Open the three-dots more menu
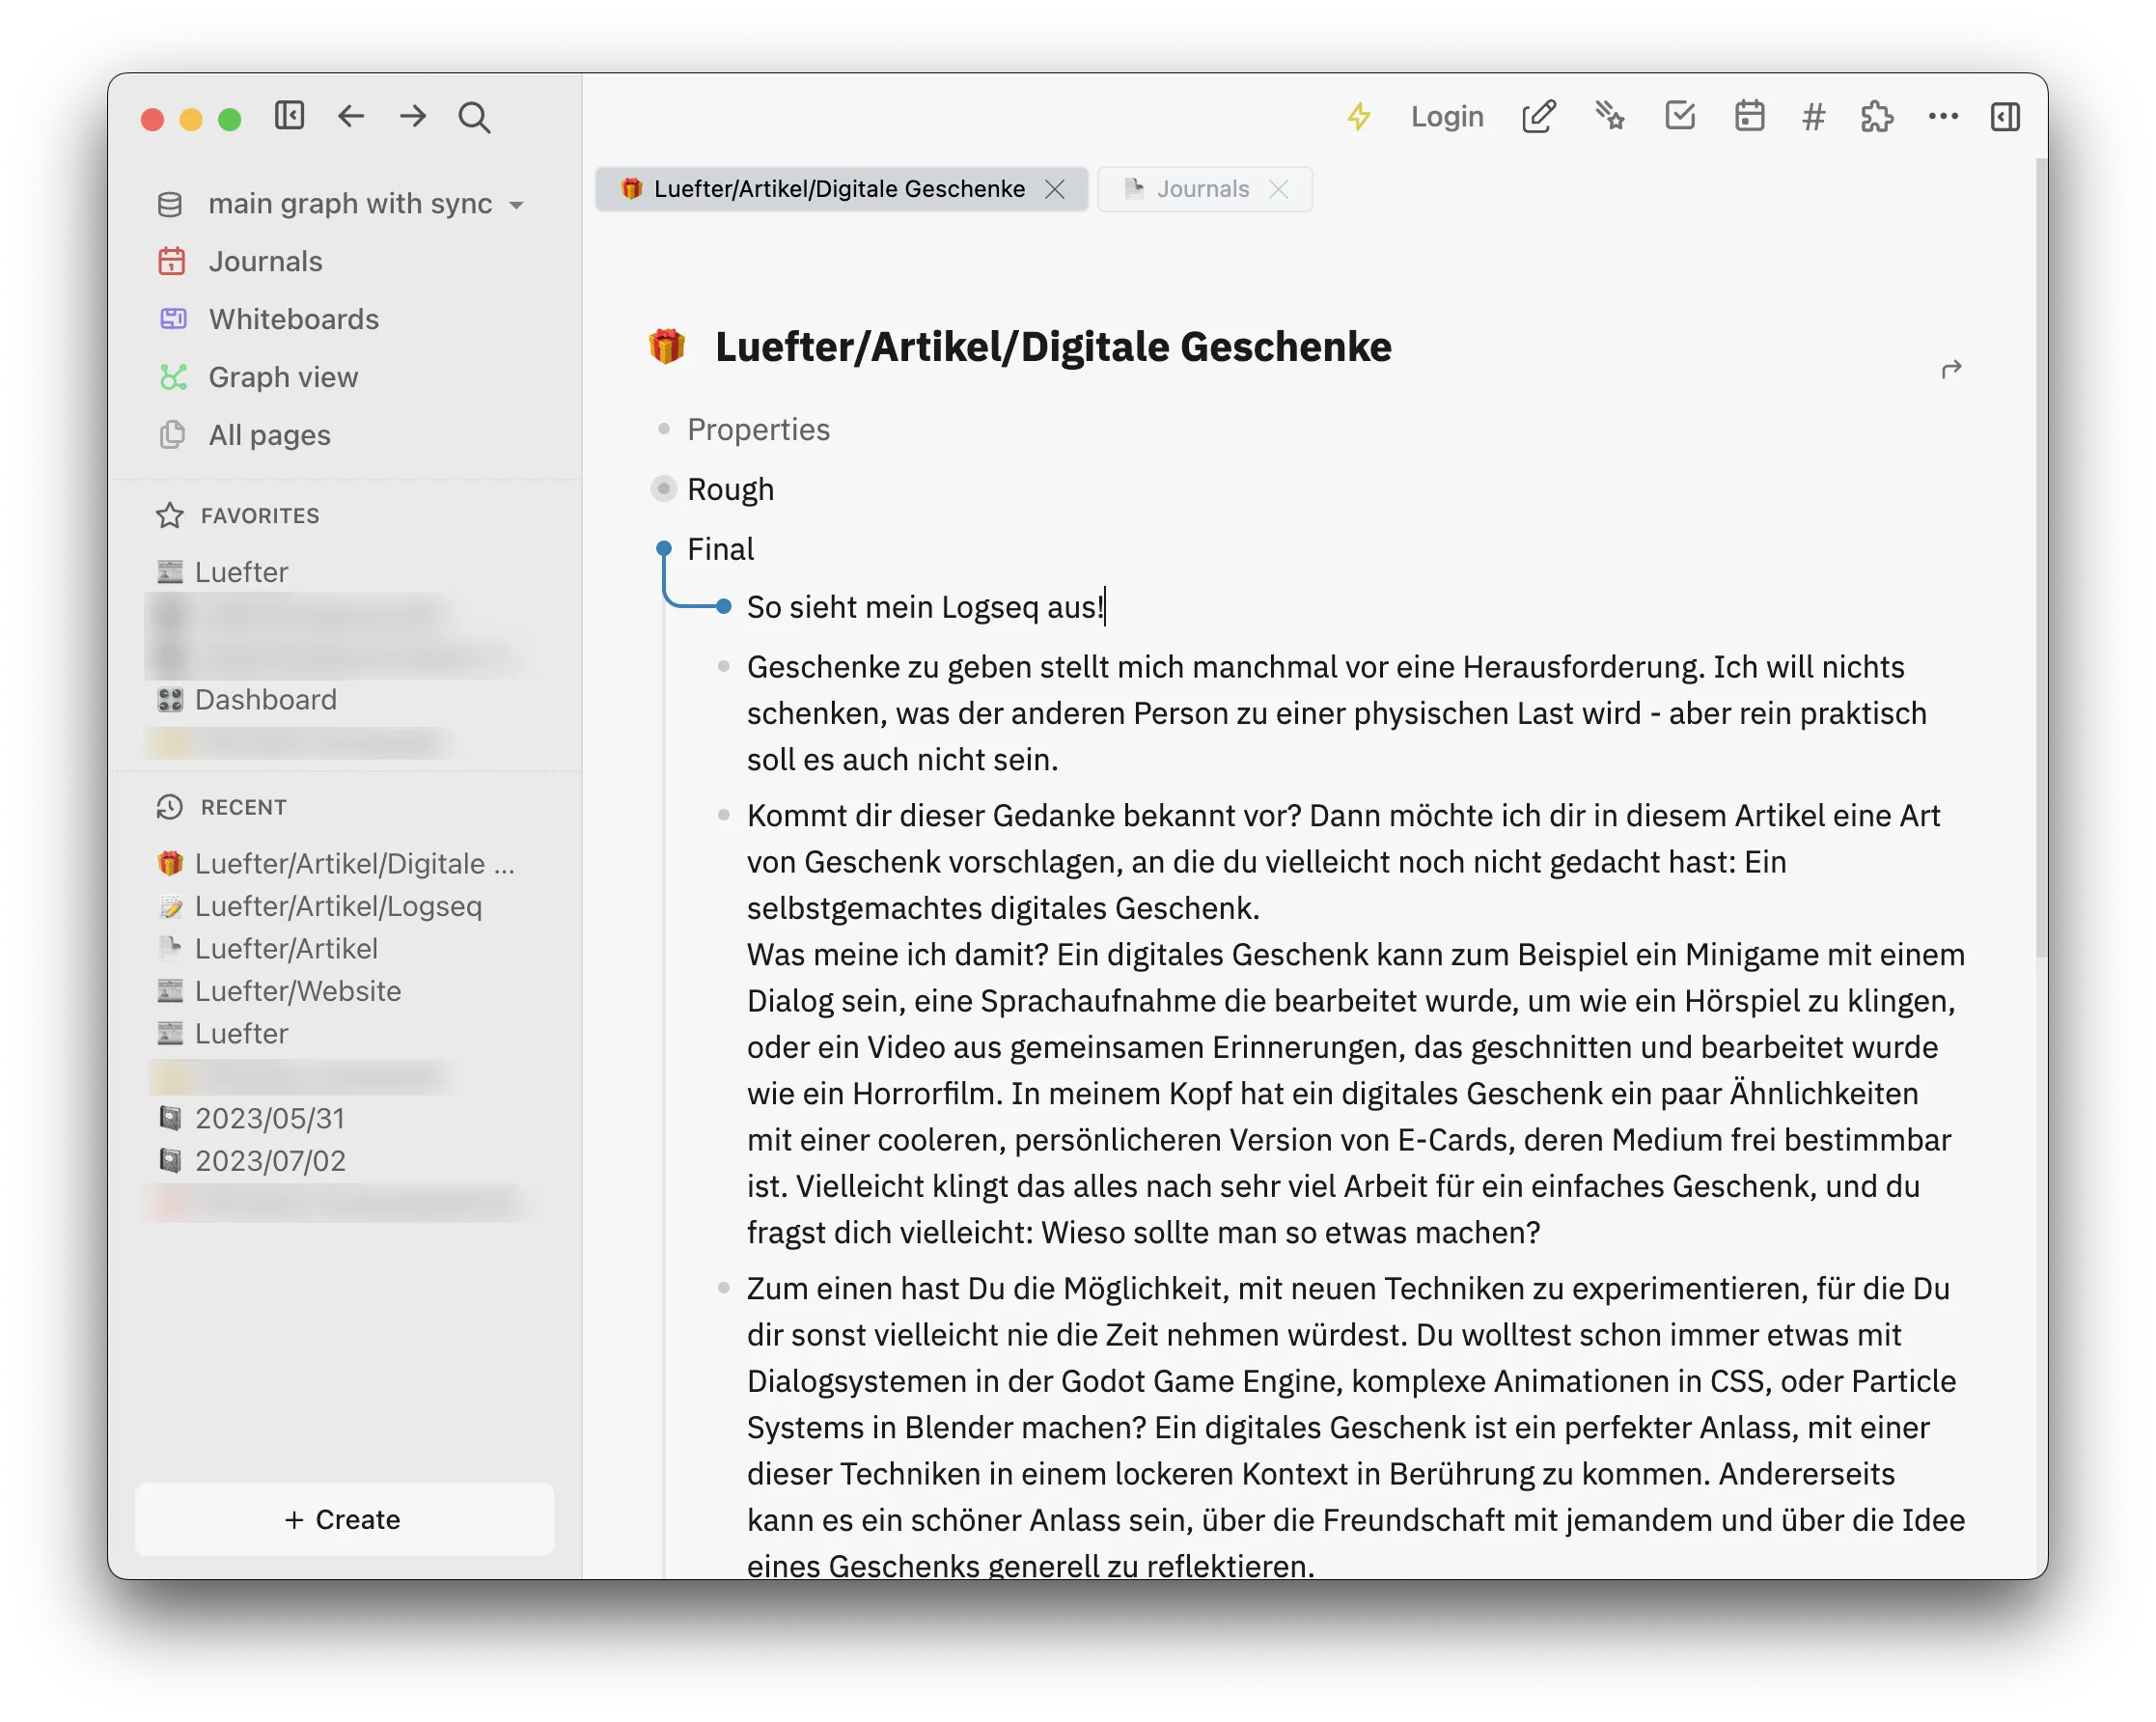Image resolution: width=2156 pixels, height=1722 pixels. (x=1942, y=116)
